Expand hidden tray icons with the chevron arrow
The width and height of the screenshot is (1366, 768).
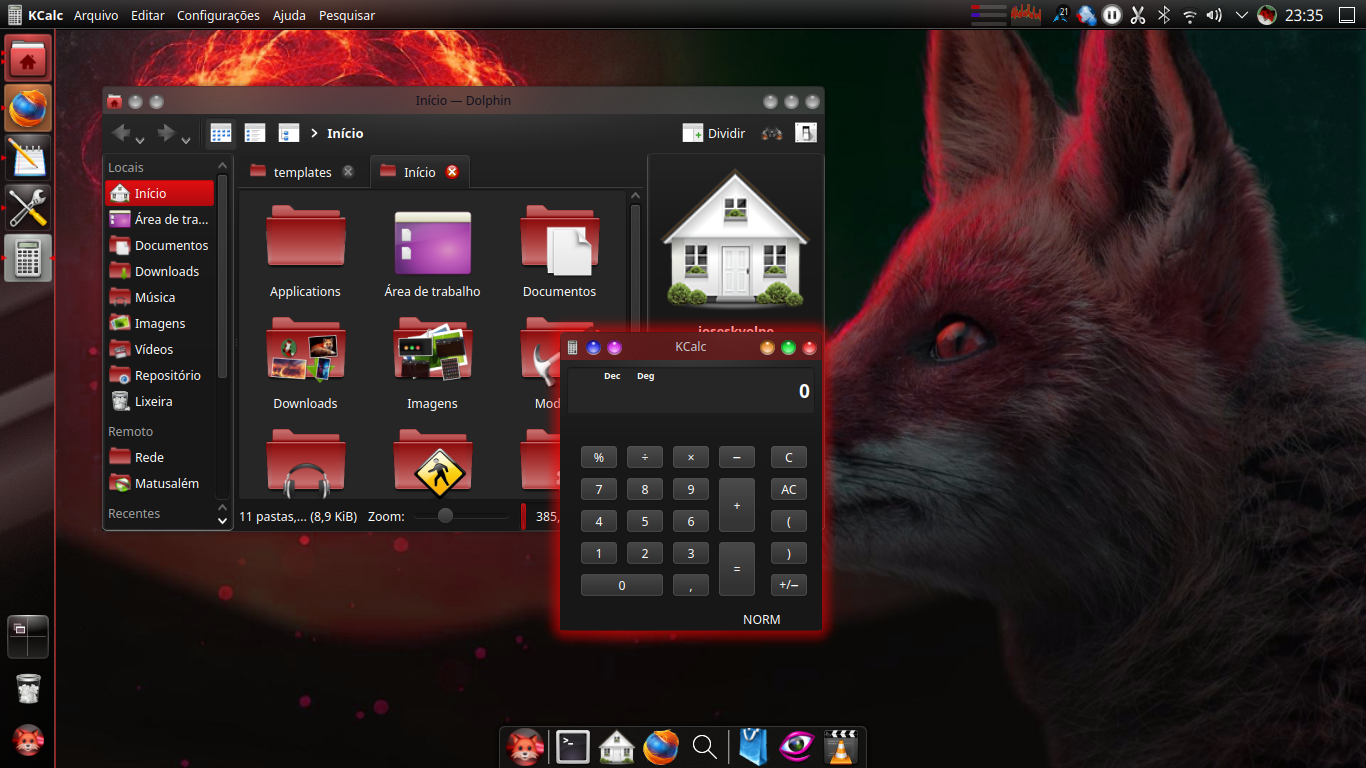(x=1242, y=15)
